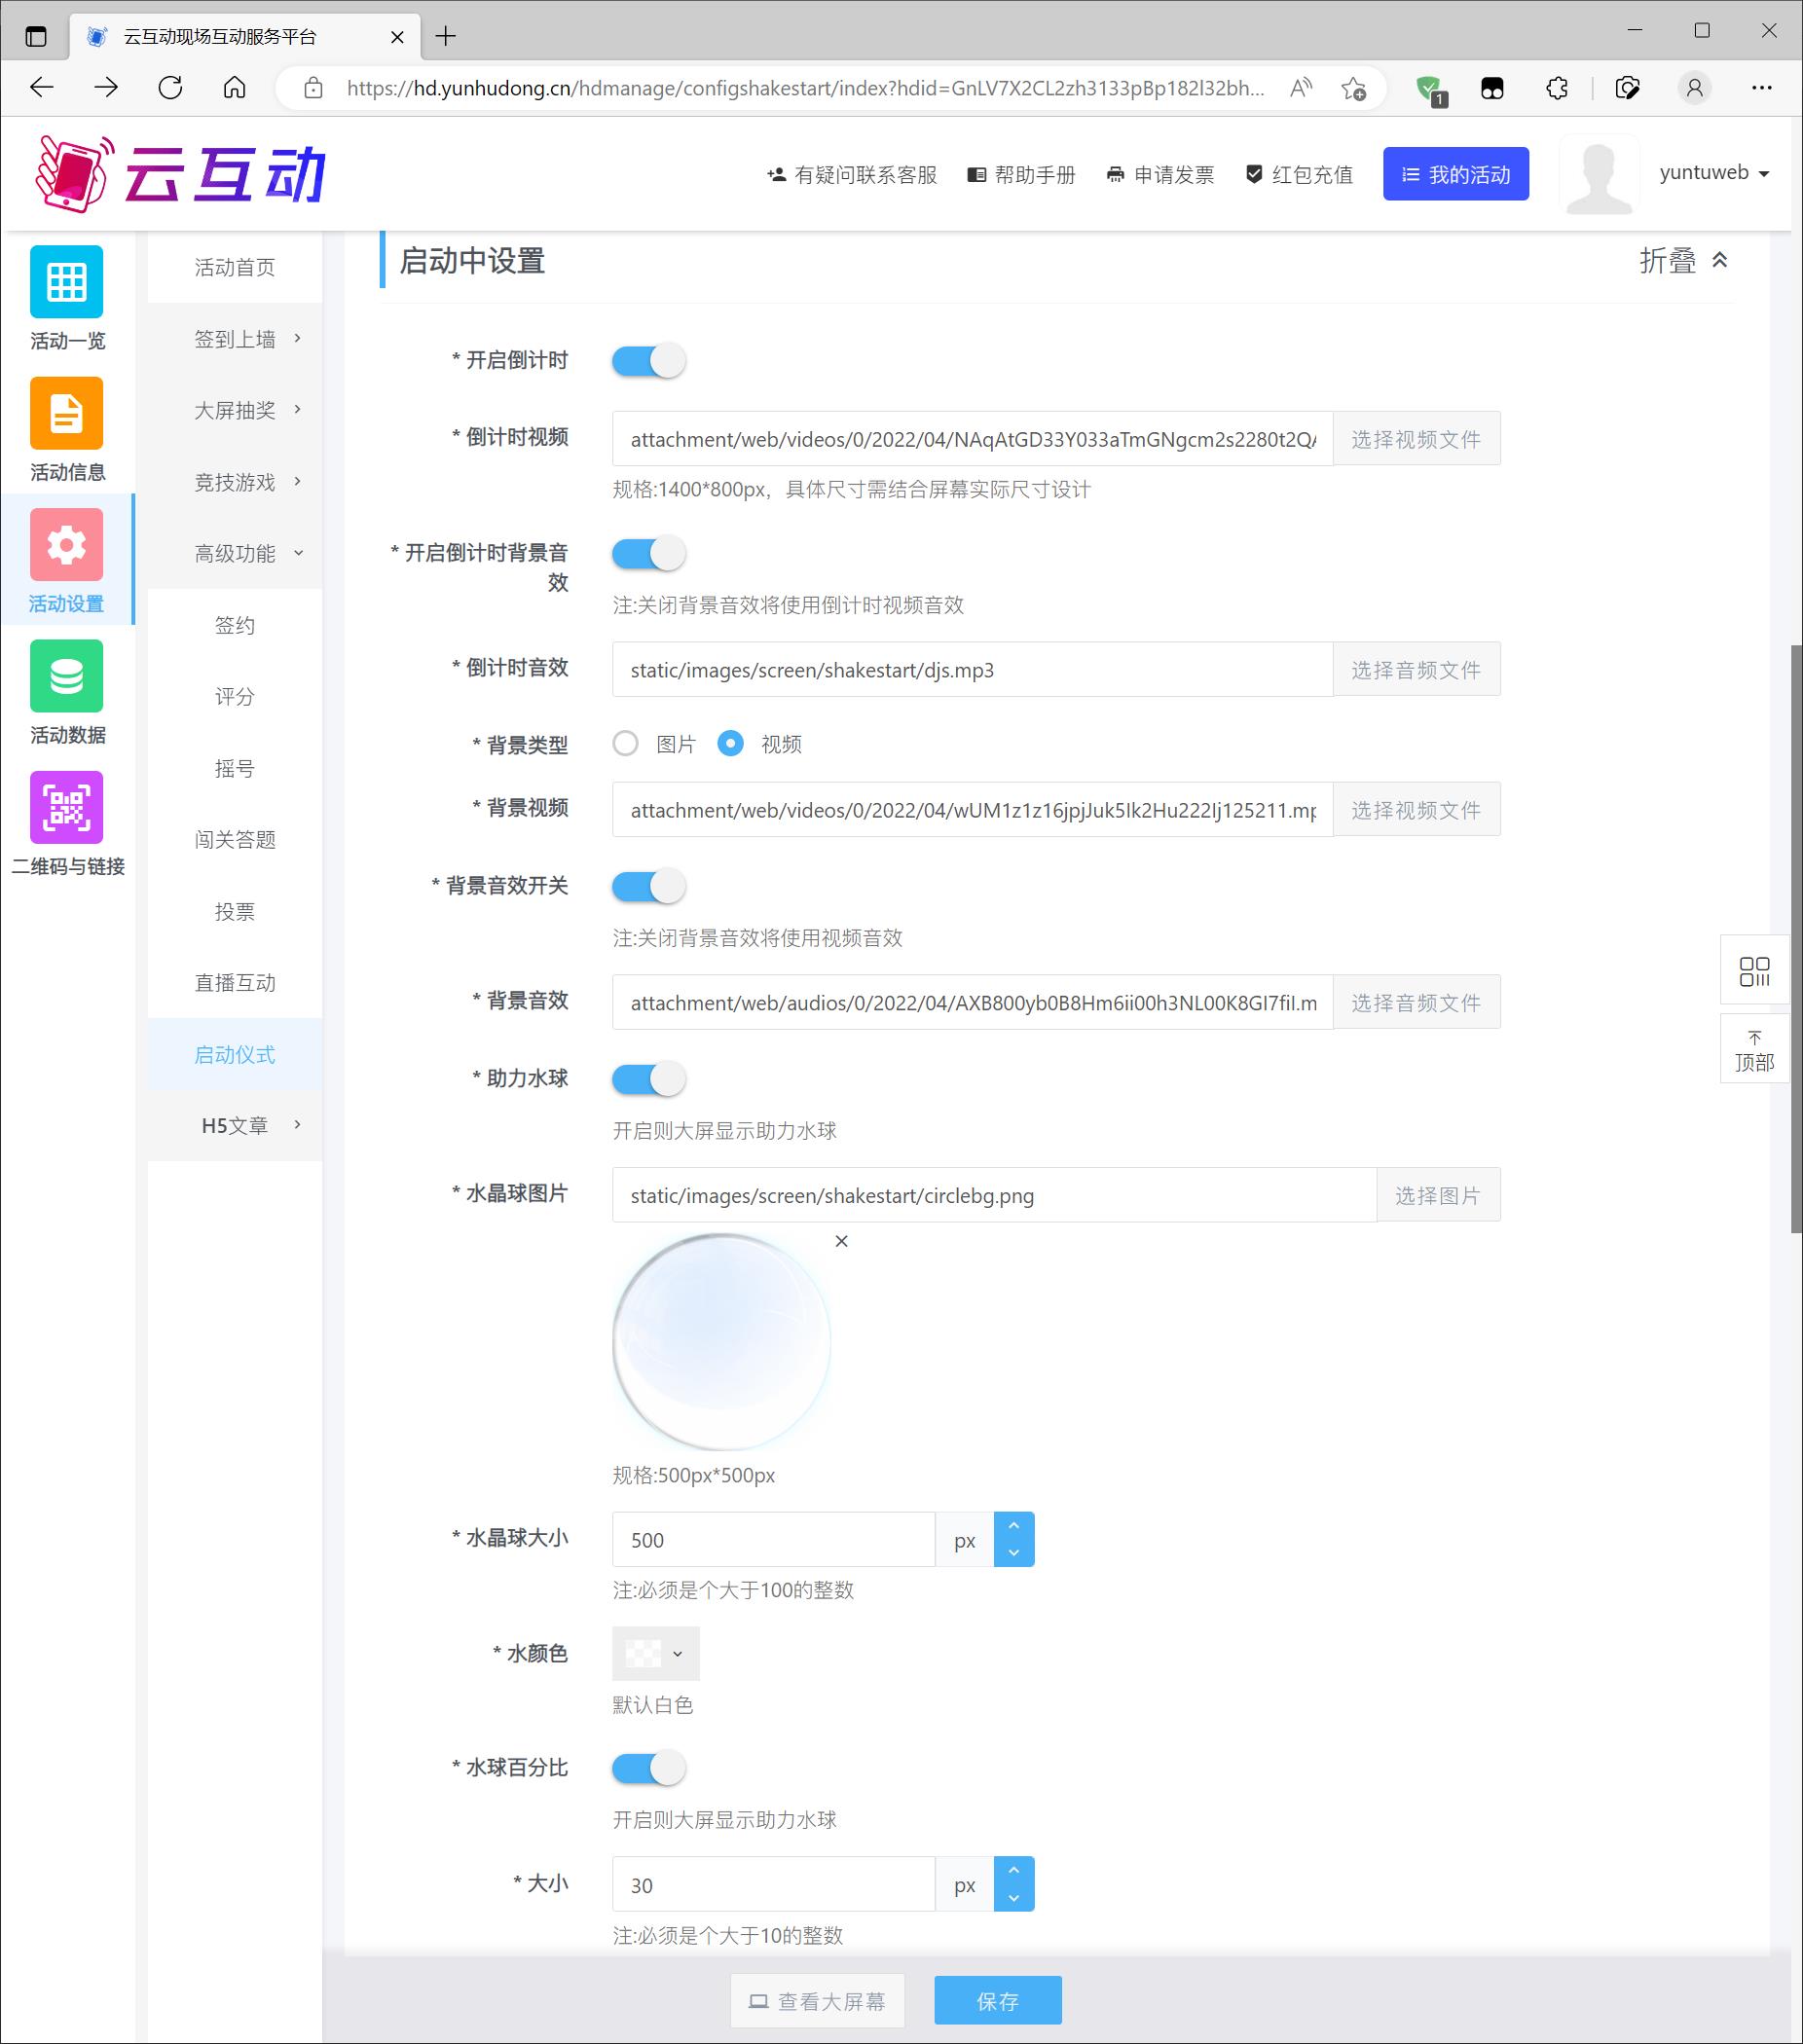Open the yuntuweb account dropdown
Image resolution: width=1803 pixels, height=2044 pixels.
click(1713, 173)
